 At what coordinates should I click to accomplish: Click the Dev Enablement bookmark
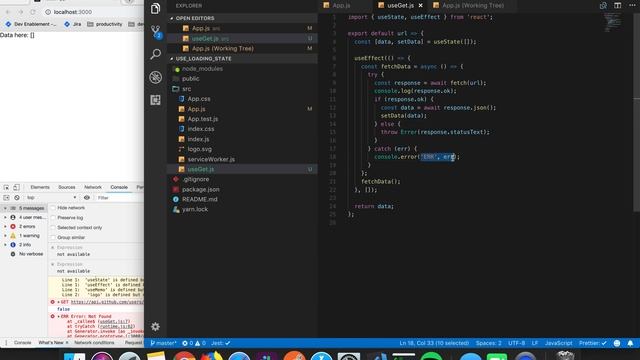[31, 24]
